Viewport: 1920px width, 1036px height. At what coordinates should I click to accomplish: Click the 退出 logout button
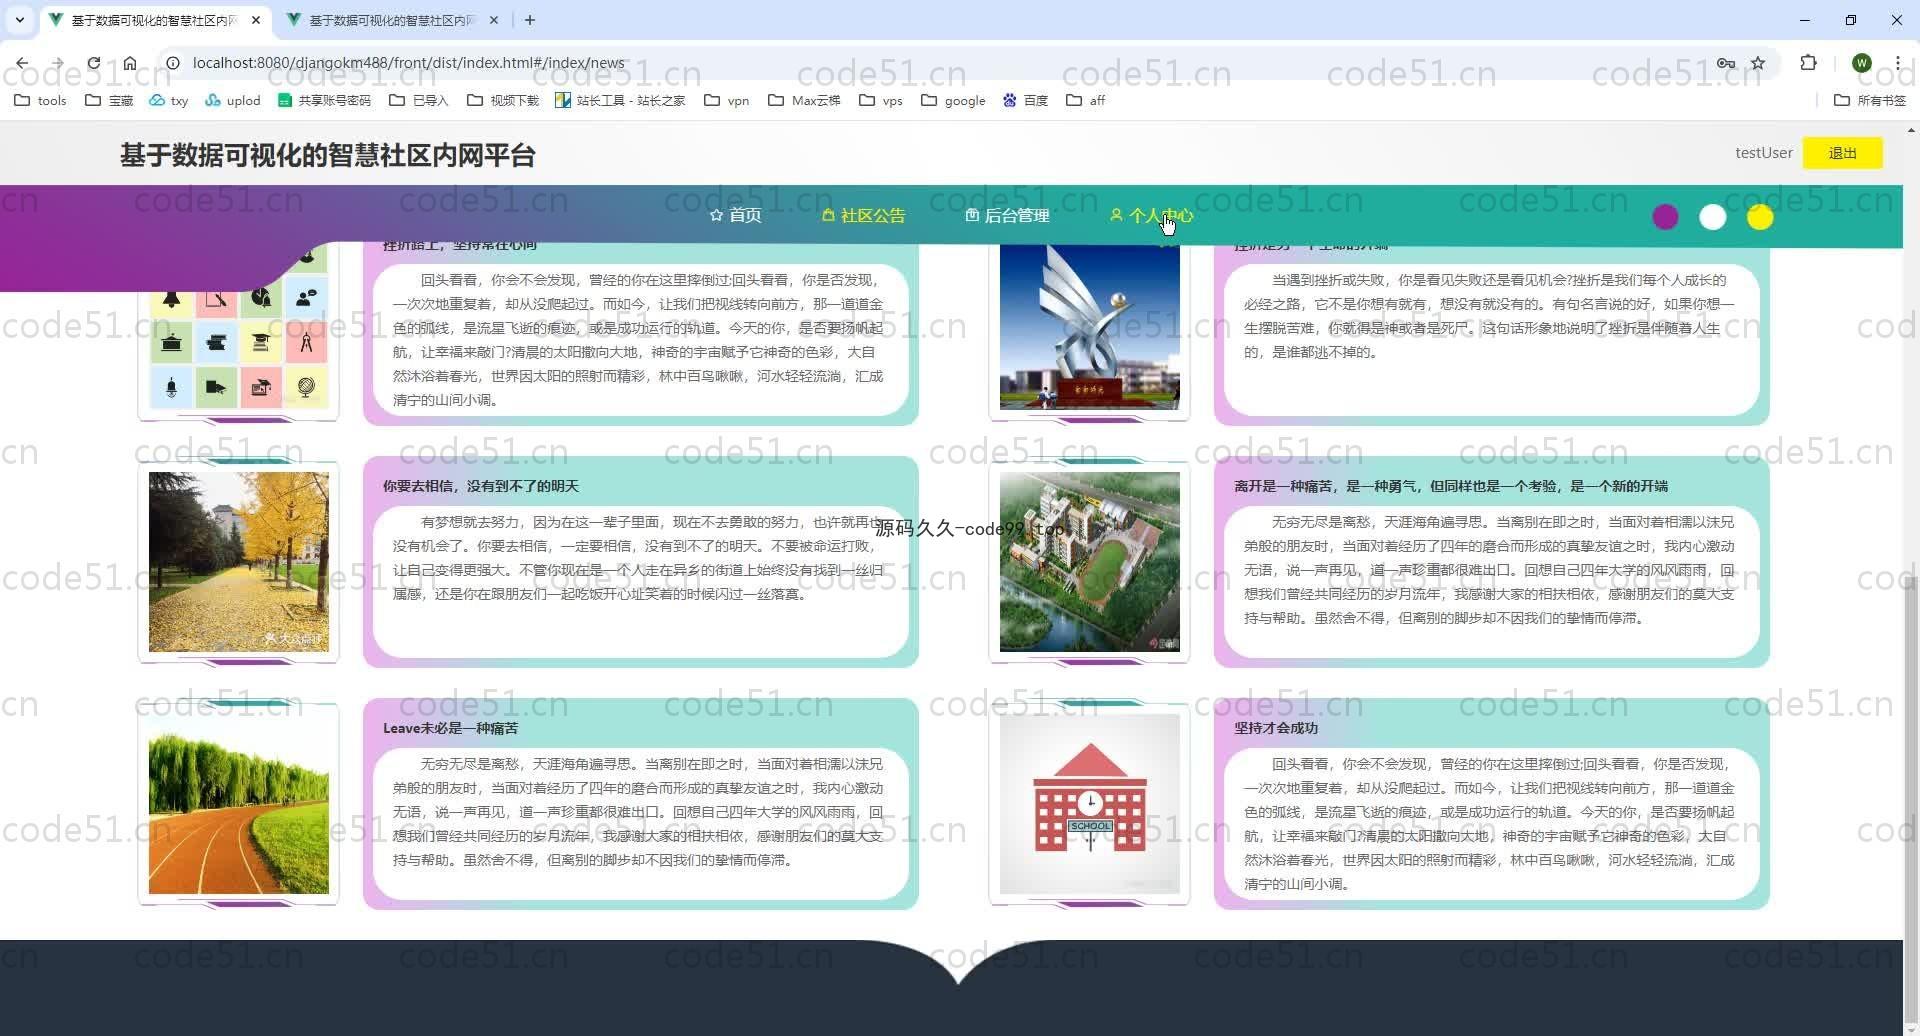[x=1842, y=153]
